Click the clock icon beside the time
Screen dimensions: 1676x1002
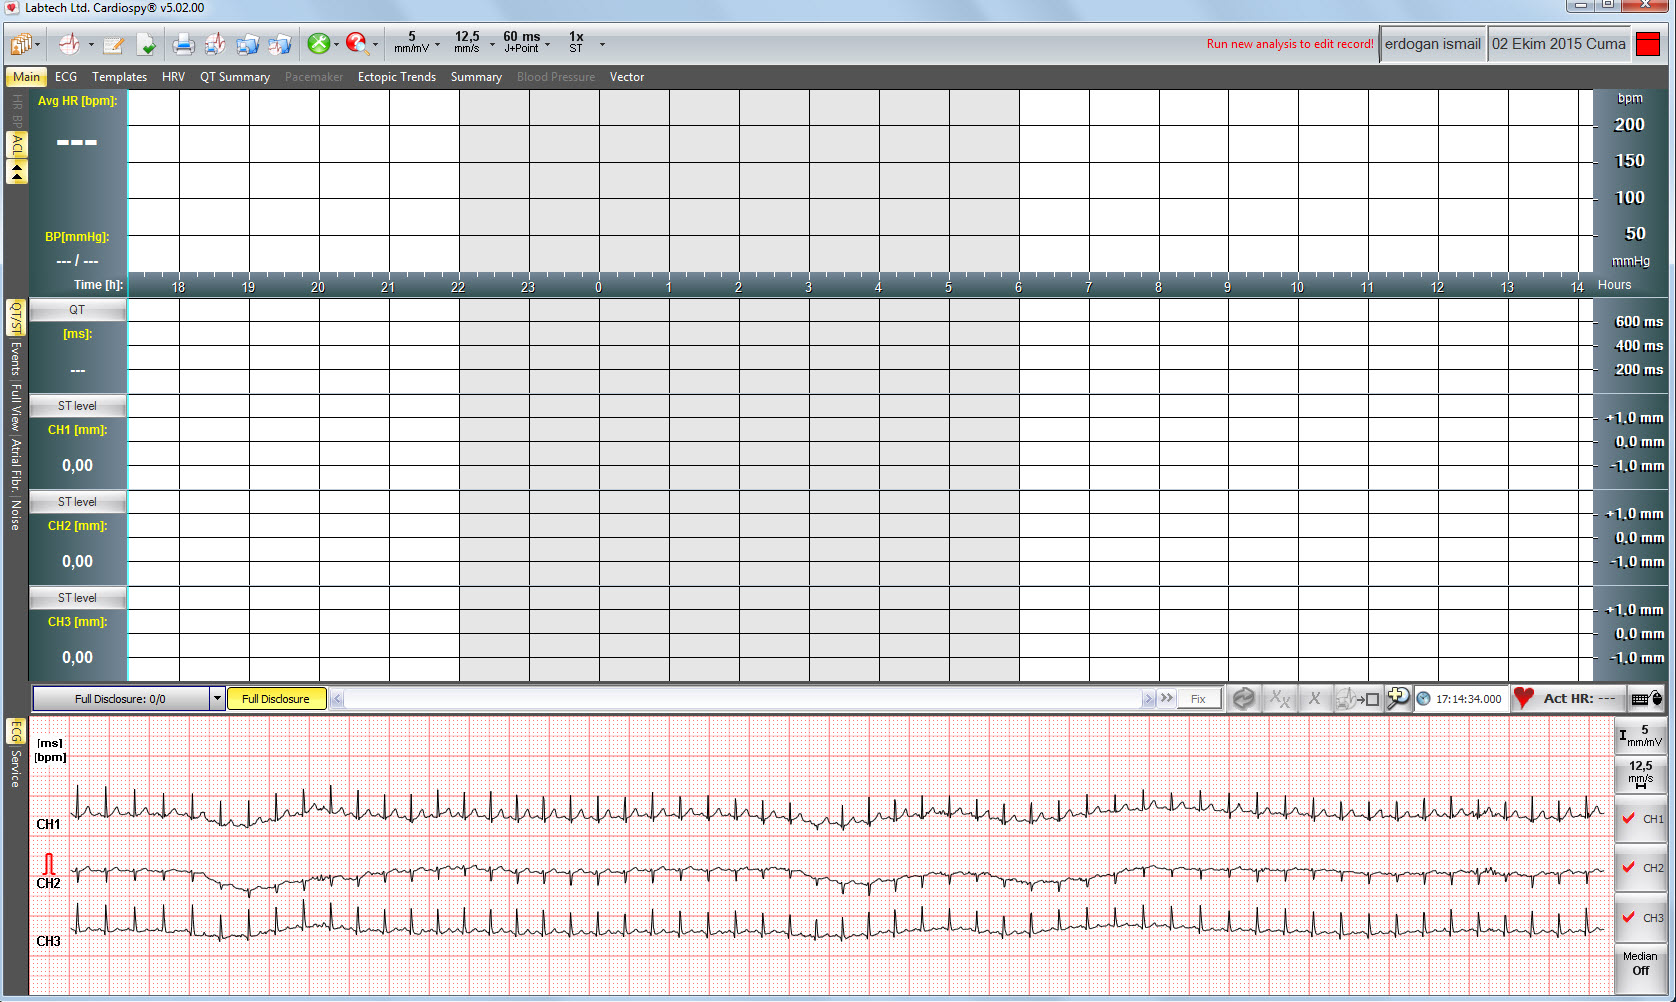click(1423, 699)
